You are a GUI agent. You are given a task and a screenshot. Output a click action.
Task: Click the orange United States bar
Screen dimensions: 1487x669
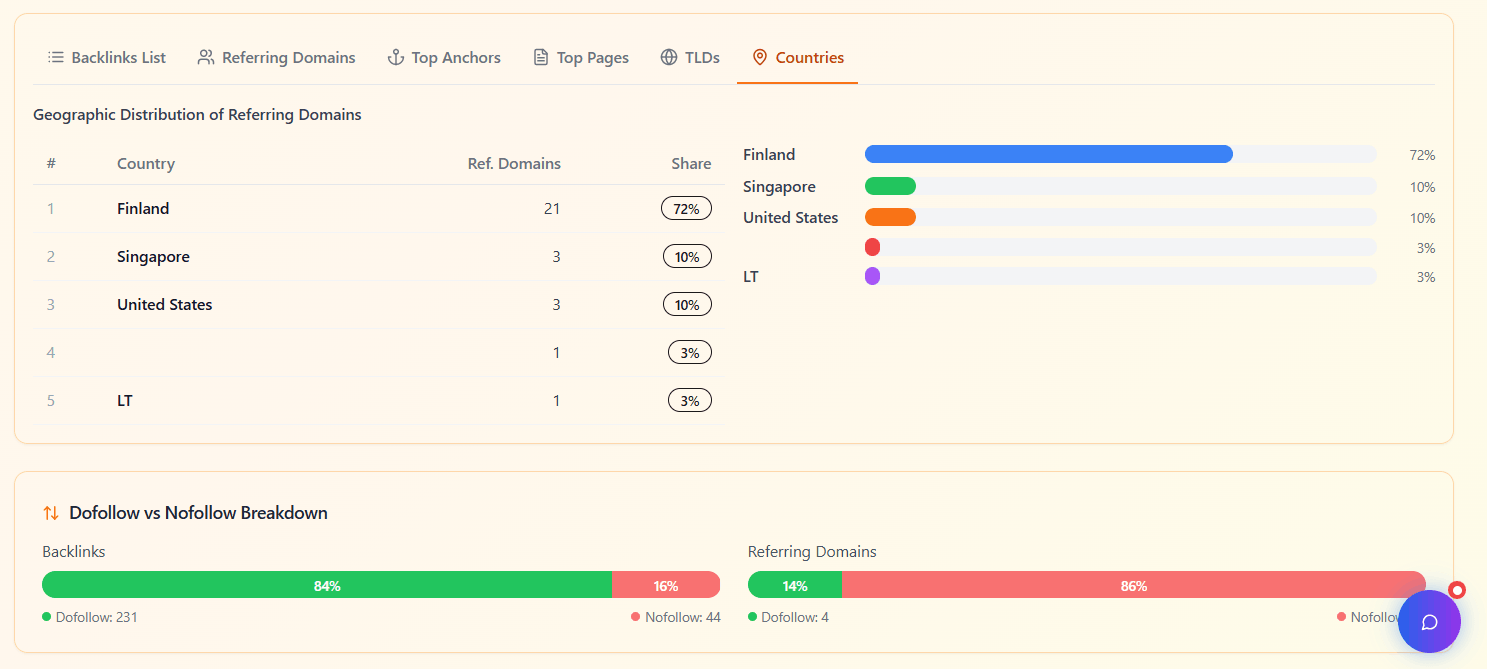tap(890, 217)
